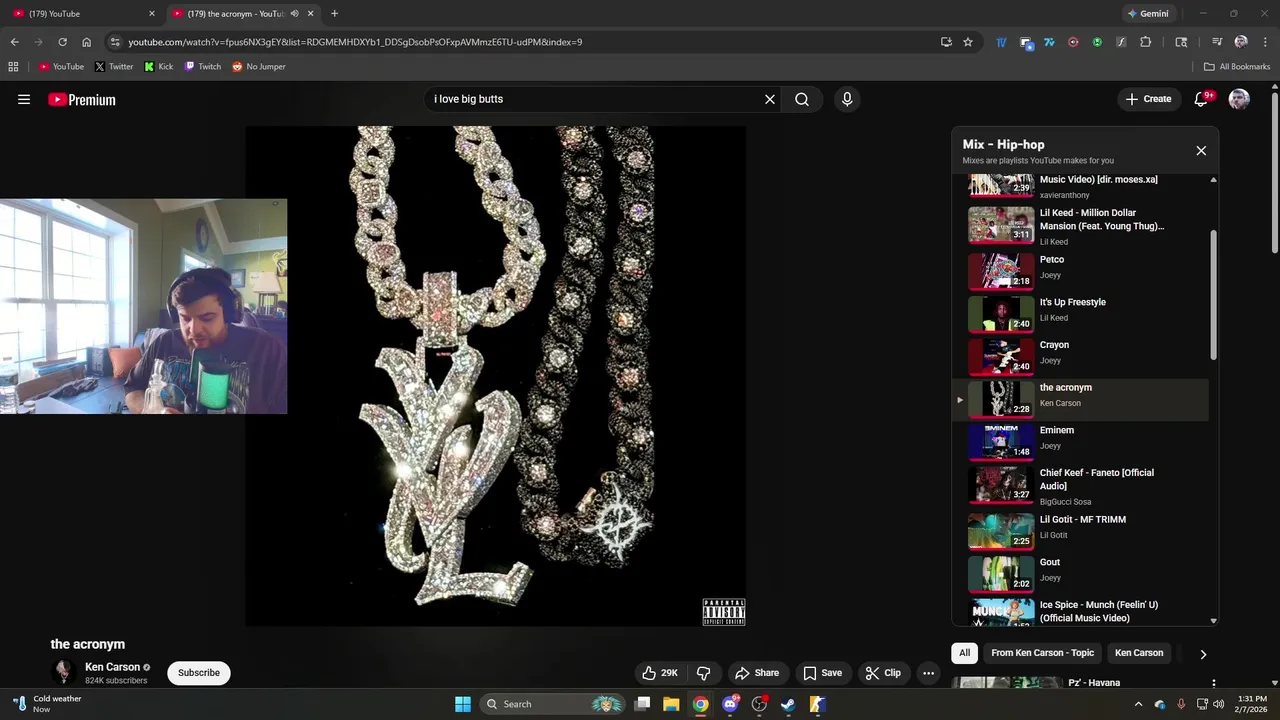
Task: Open media controls icon in Chrome toolbar
Action: 1217,42
